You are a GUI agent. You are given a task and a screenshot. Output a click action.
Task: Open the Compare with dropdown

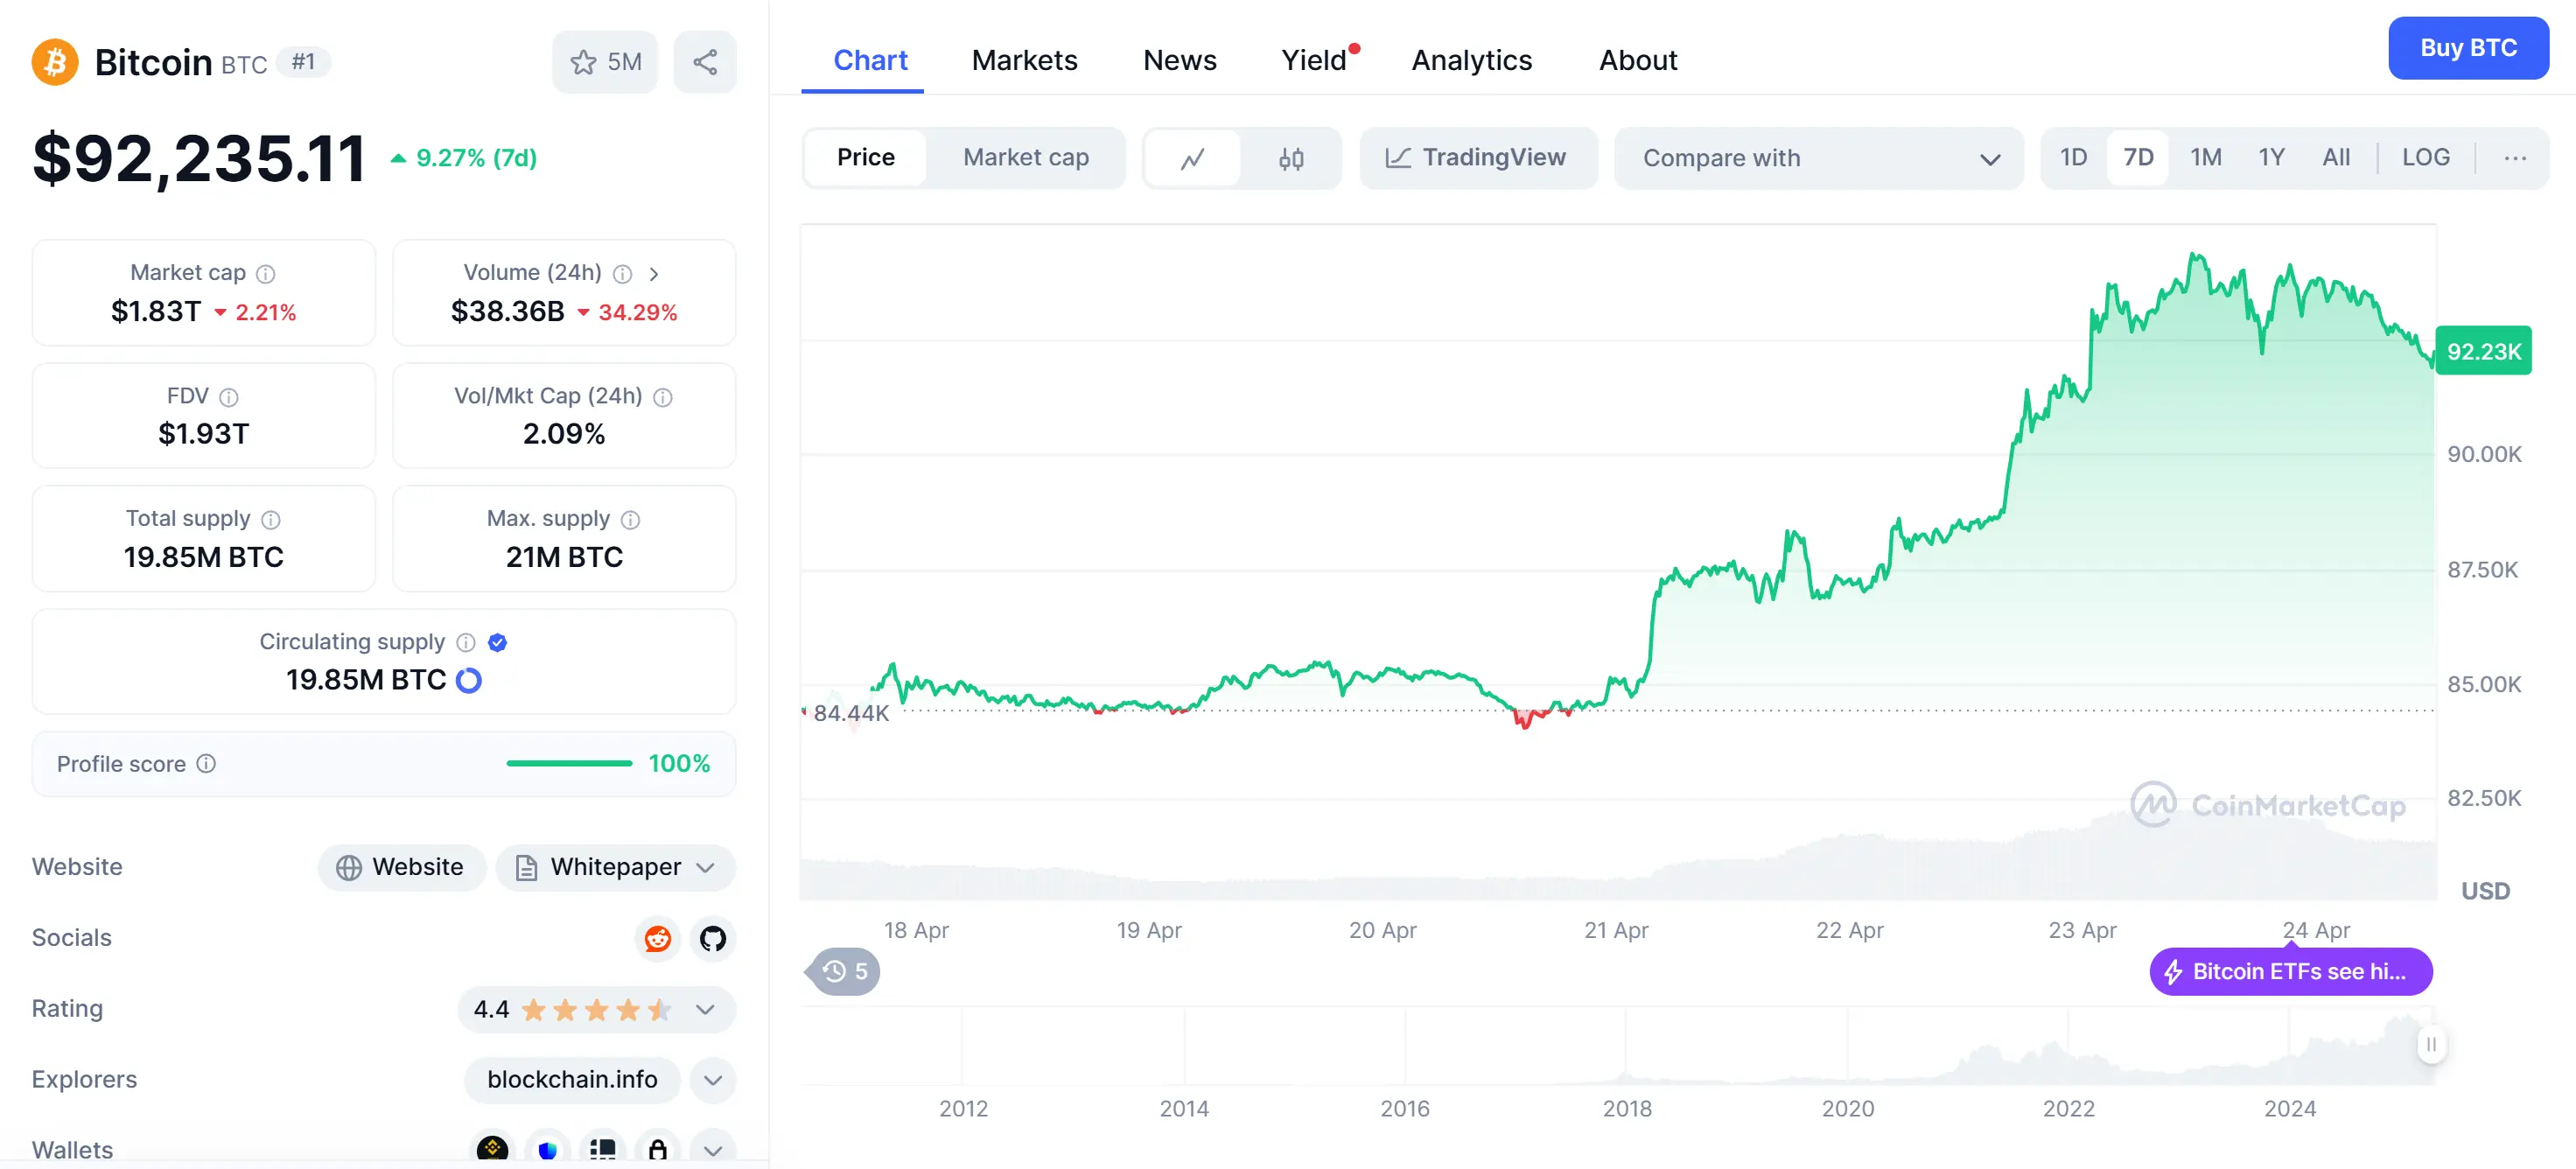click(x=1818, y=158)
